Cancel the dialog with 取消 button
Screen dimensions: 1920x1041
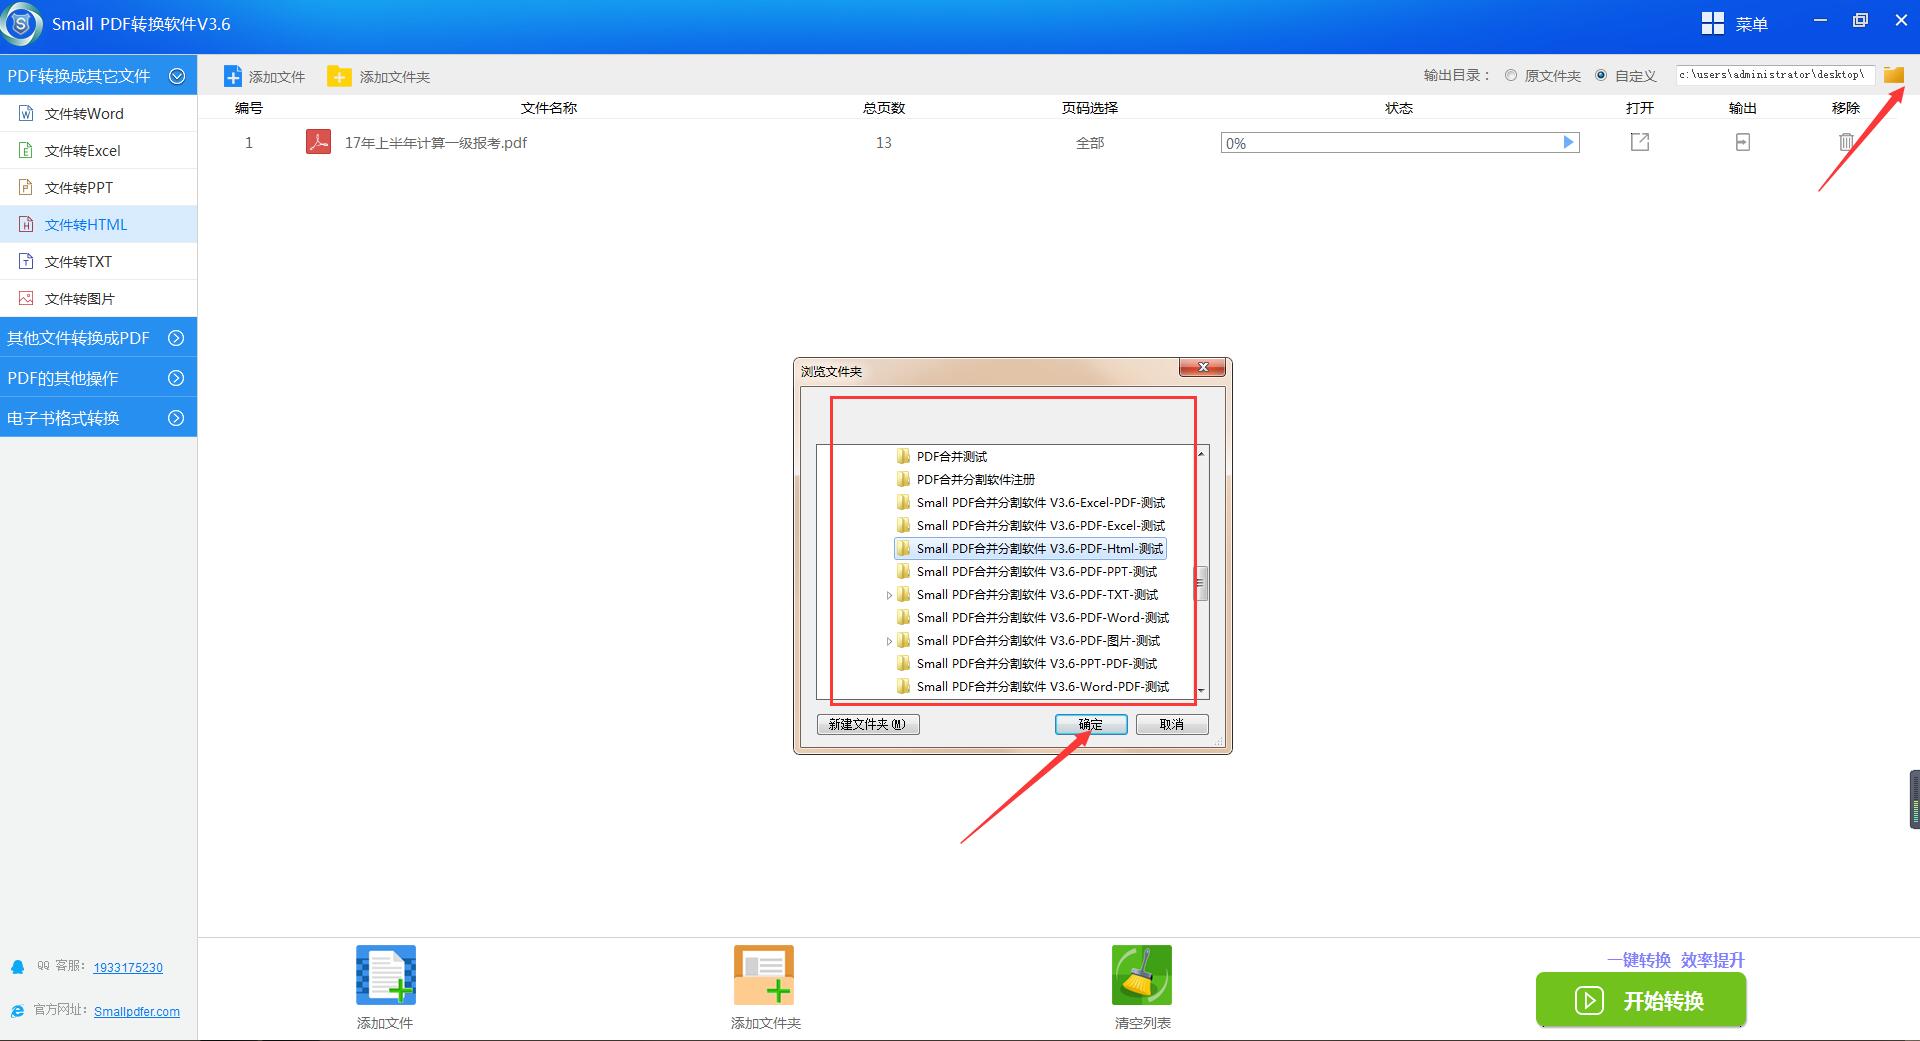click(1172, 724)
